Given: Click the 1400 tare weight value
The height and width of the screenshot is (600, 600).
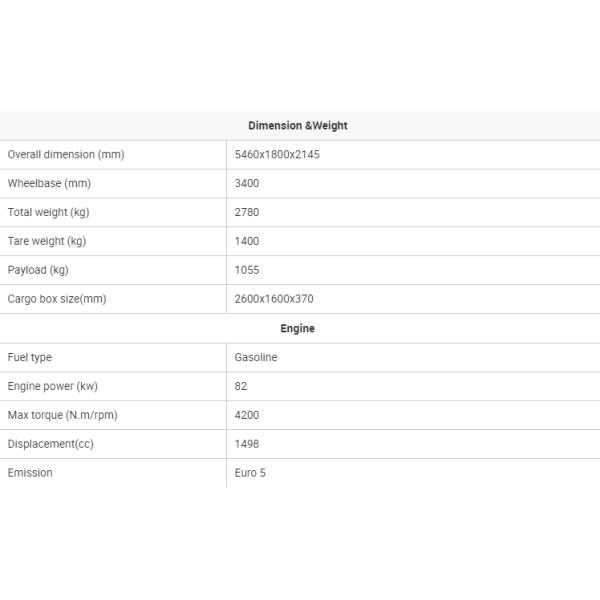Looking at the screenshot, I should click(x=247, y=241).
